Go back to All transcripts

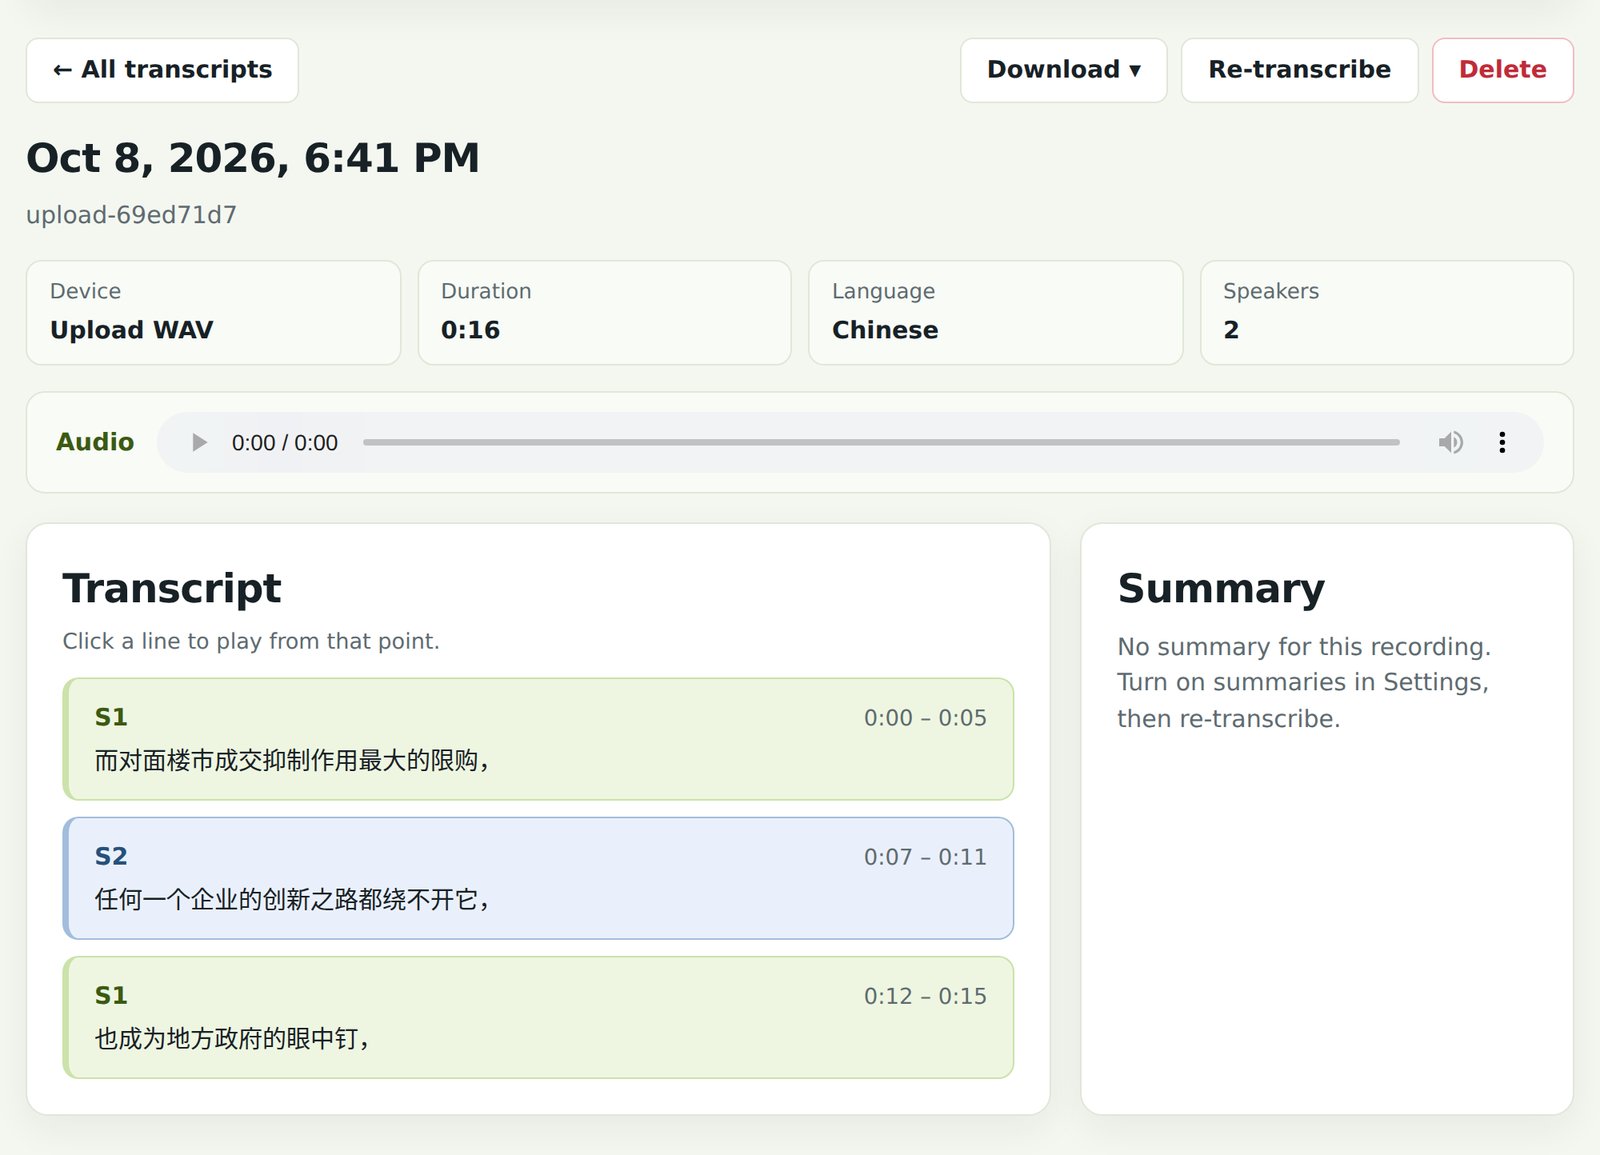(x=162, y=70)
